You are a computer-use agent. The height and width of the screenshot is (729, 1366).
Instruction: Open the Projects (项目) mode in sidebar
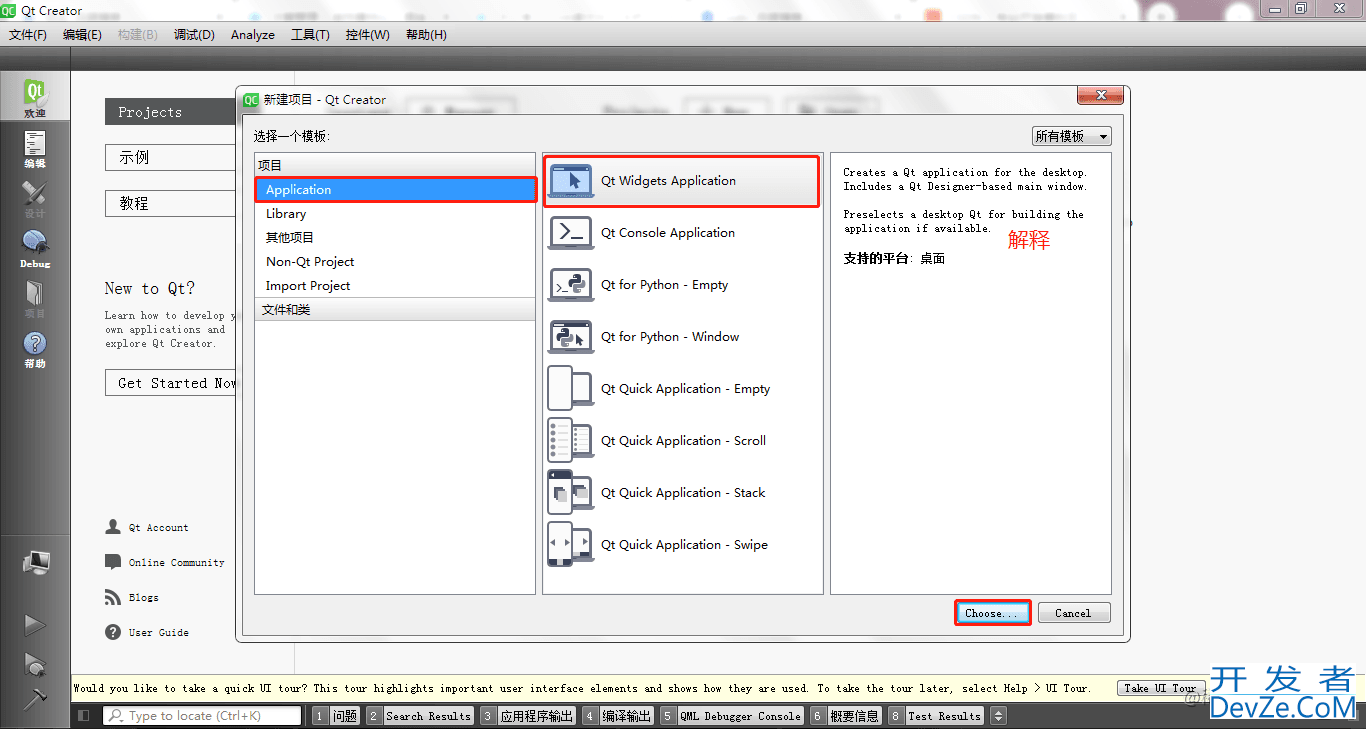pyautogui.click(x=35, y=298)
